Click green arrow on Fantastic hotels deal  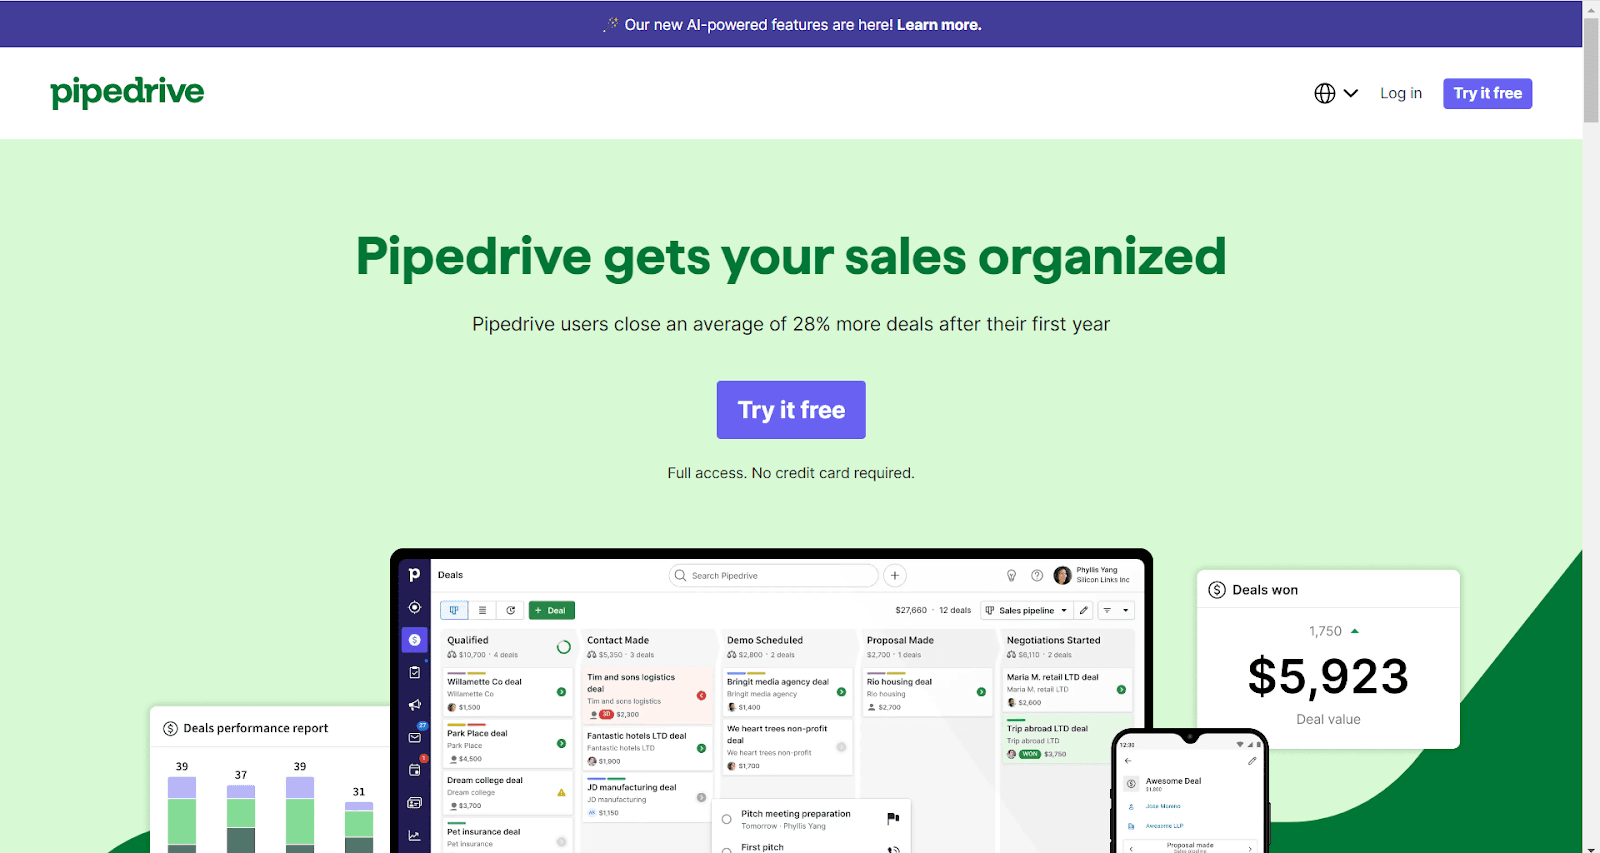pyautogui.click(x=701, y=748)
